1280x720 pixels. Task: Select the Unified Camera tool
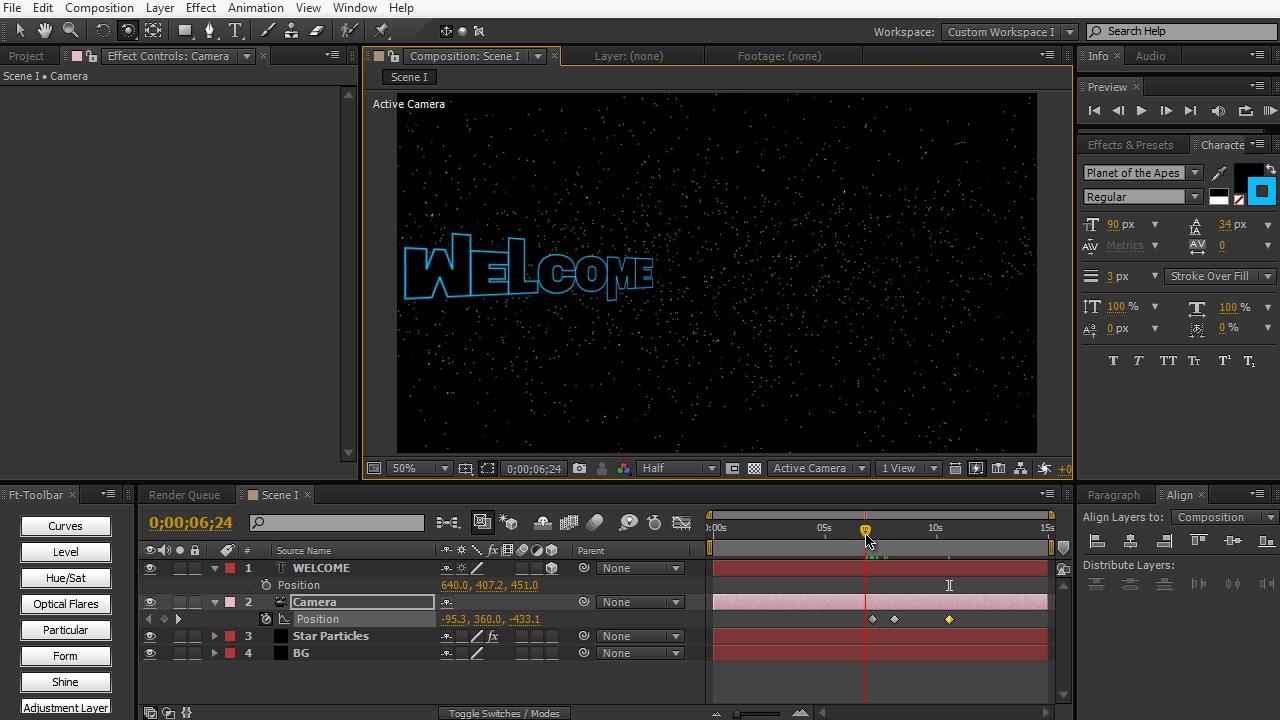[x=128, y=31]
